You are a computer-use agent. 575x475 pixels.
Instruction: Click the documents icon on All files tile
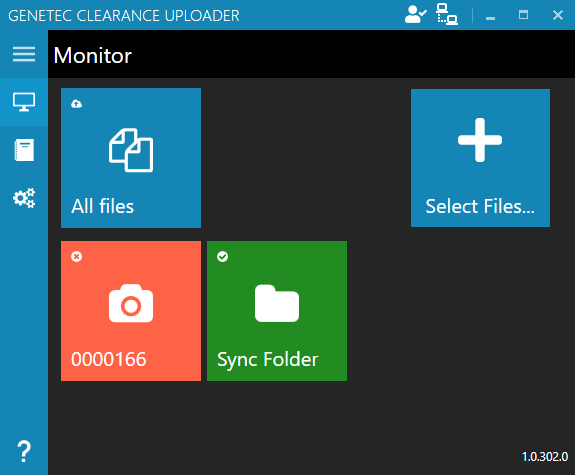pyautogui.click(x=131, y=150)
